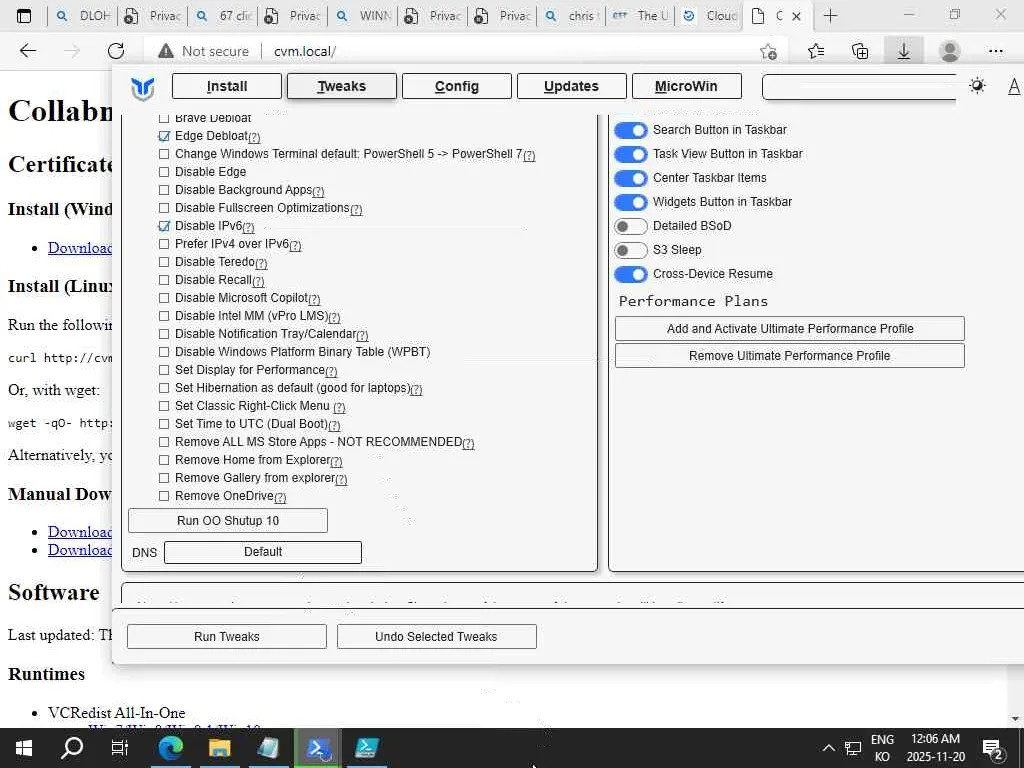This screenshot has width=1024, height=768.
Task: Open browser Collections icon
Action: 860,51
